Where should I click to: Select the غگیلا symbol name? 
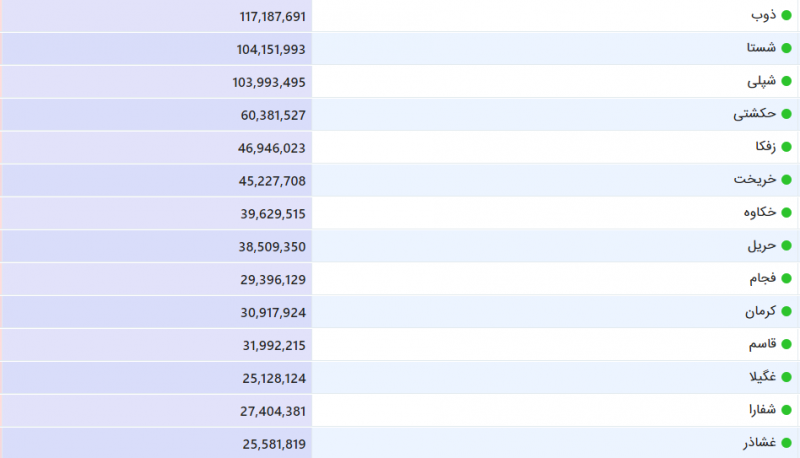762,377
